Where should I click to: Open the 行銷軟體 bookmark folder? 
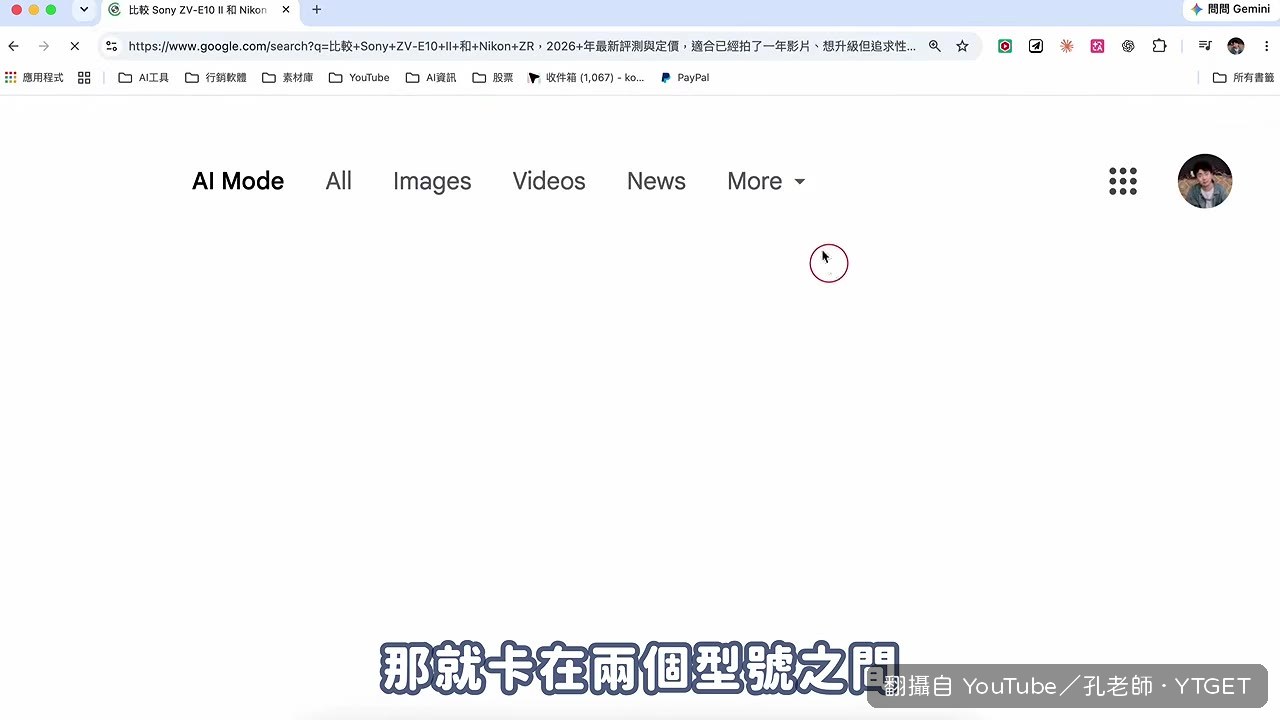216,77
